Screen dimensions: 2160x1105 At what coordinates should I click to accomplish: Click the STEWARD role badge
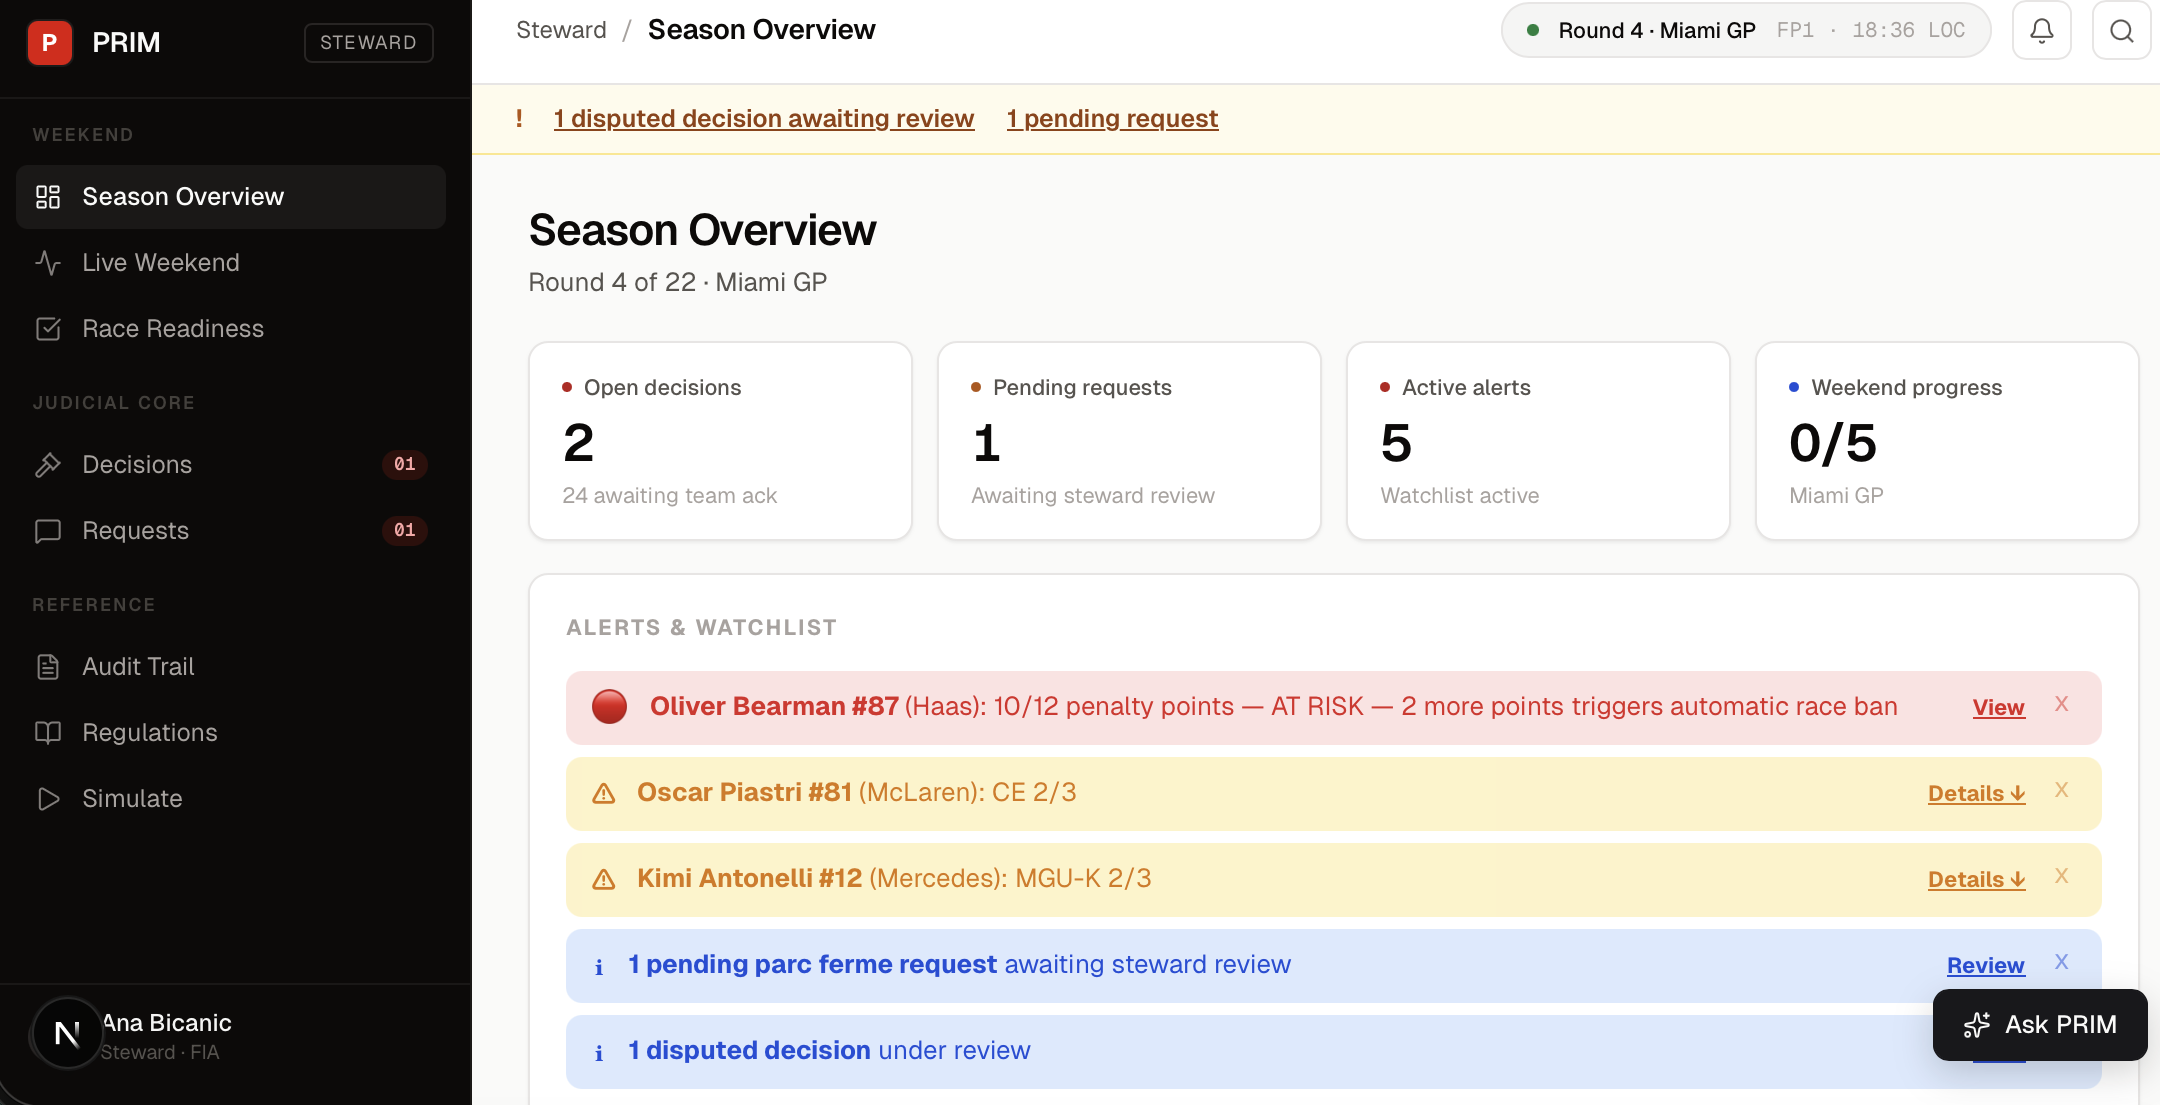pyautogui.click(x=368, y=42)
